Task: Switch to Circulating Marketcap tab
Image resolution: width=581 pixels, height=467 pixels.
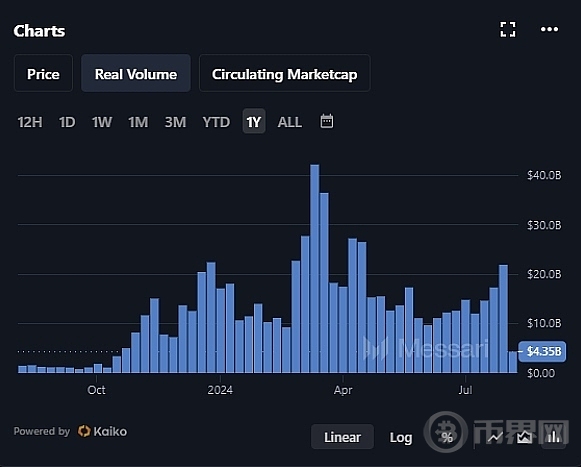Action: point(285,73)
